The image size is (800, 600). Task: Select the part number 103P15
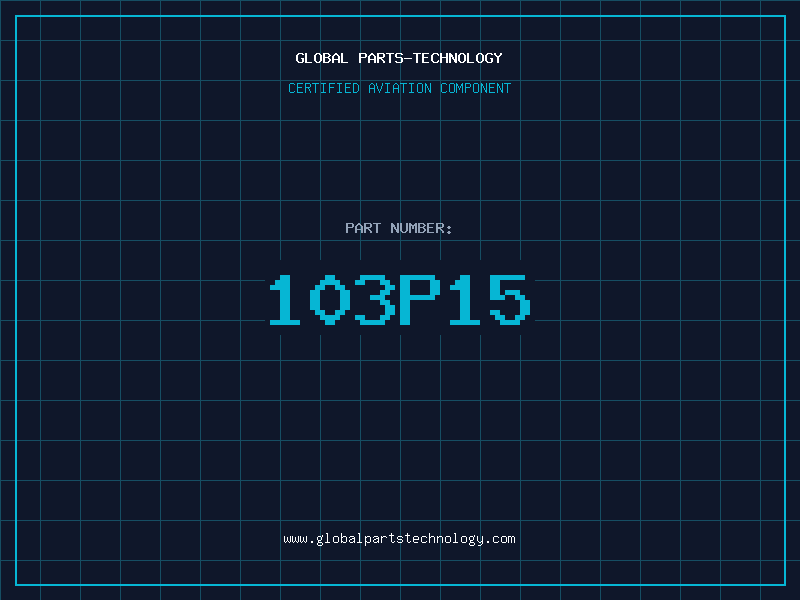pos(400,299)
